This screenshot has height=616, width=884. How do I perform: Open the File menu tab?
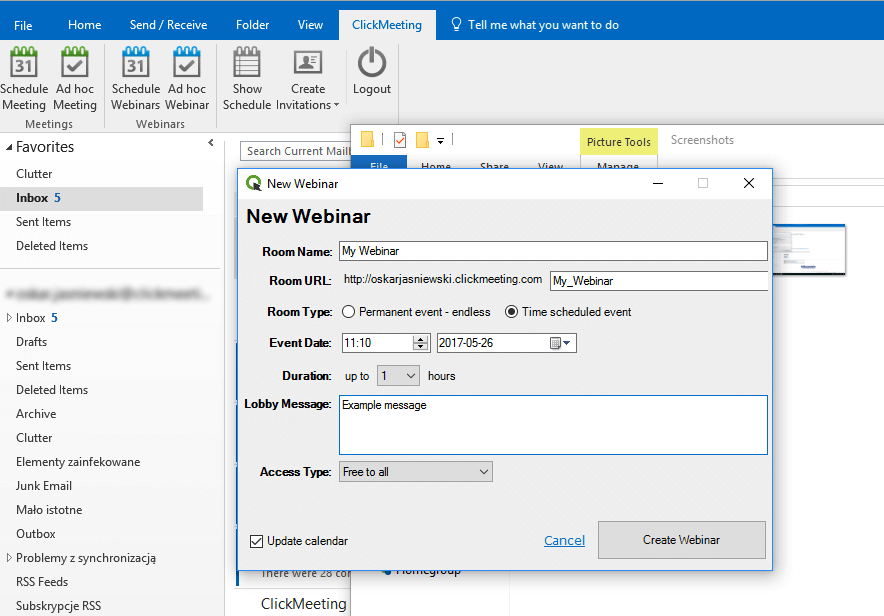point(23,25)
